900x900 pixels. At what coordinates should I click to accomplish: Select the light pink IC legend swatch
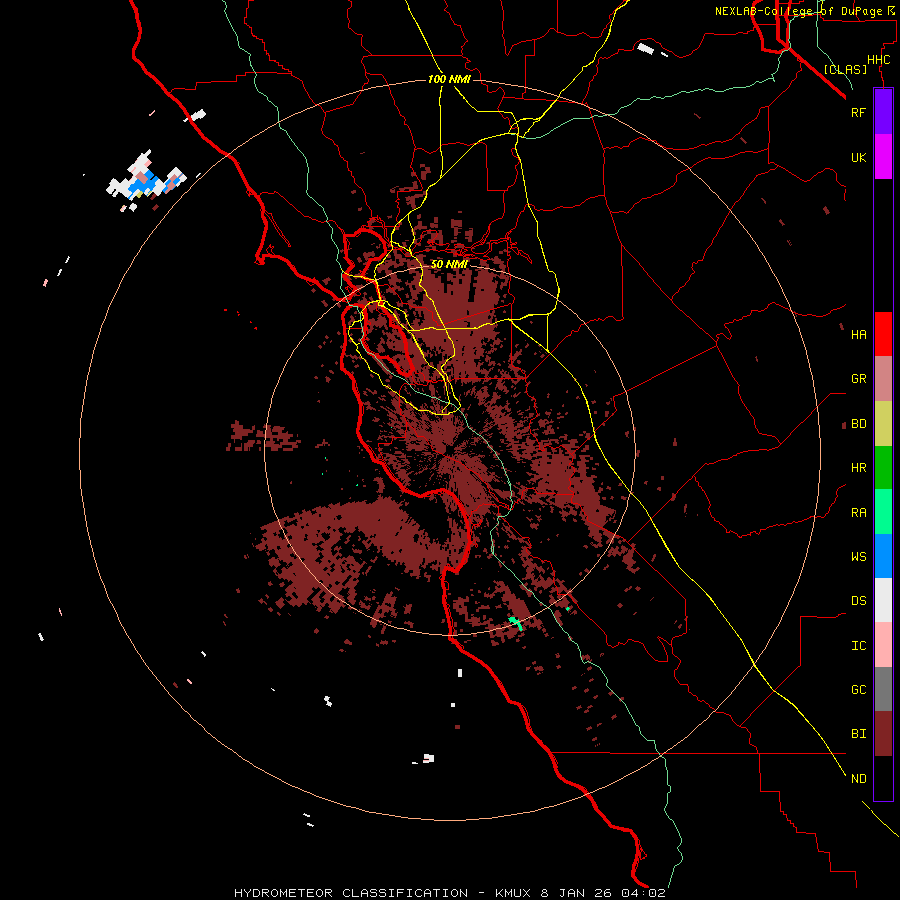tap(883, 645)
